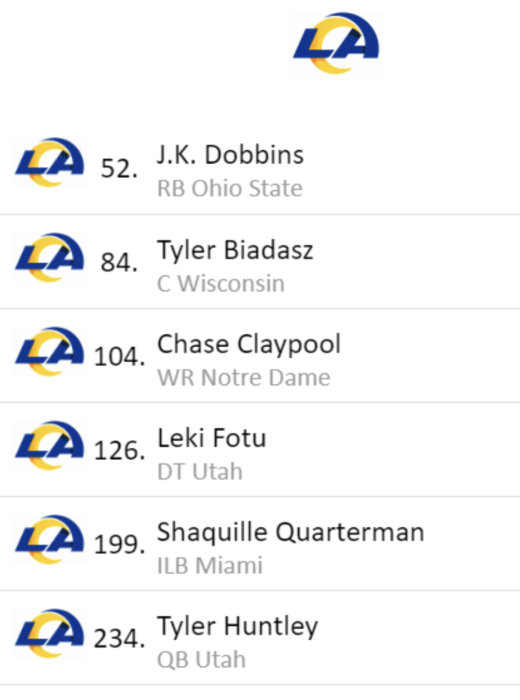Click Rams logo beside pick 234
The width and height of the screenshot is (520, 700).
(x=50, y=633)
